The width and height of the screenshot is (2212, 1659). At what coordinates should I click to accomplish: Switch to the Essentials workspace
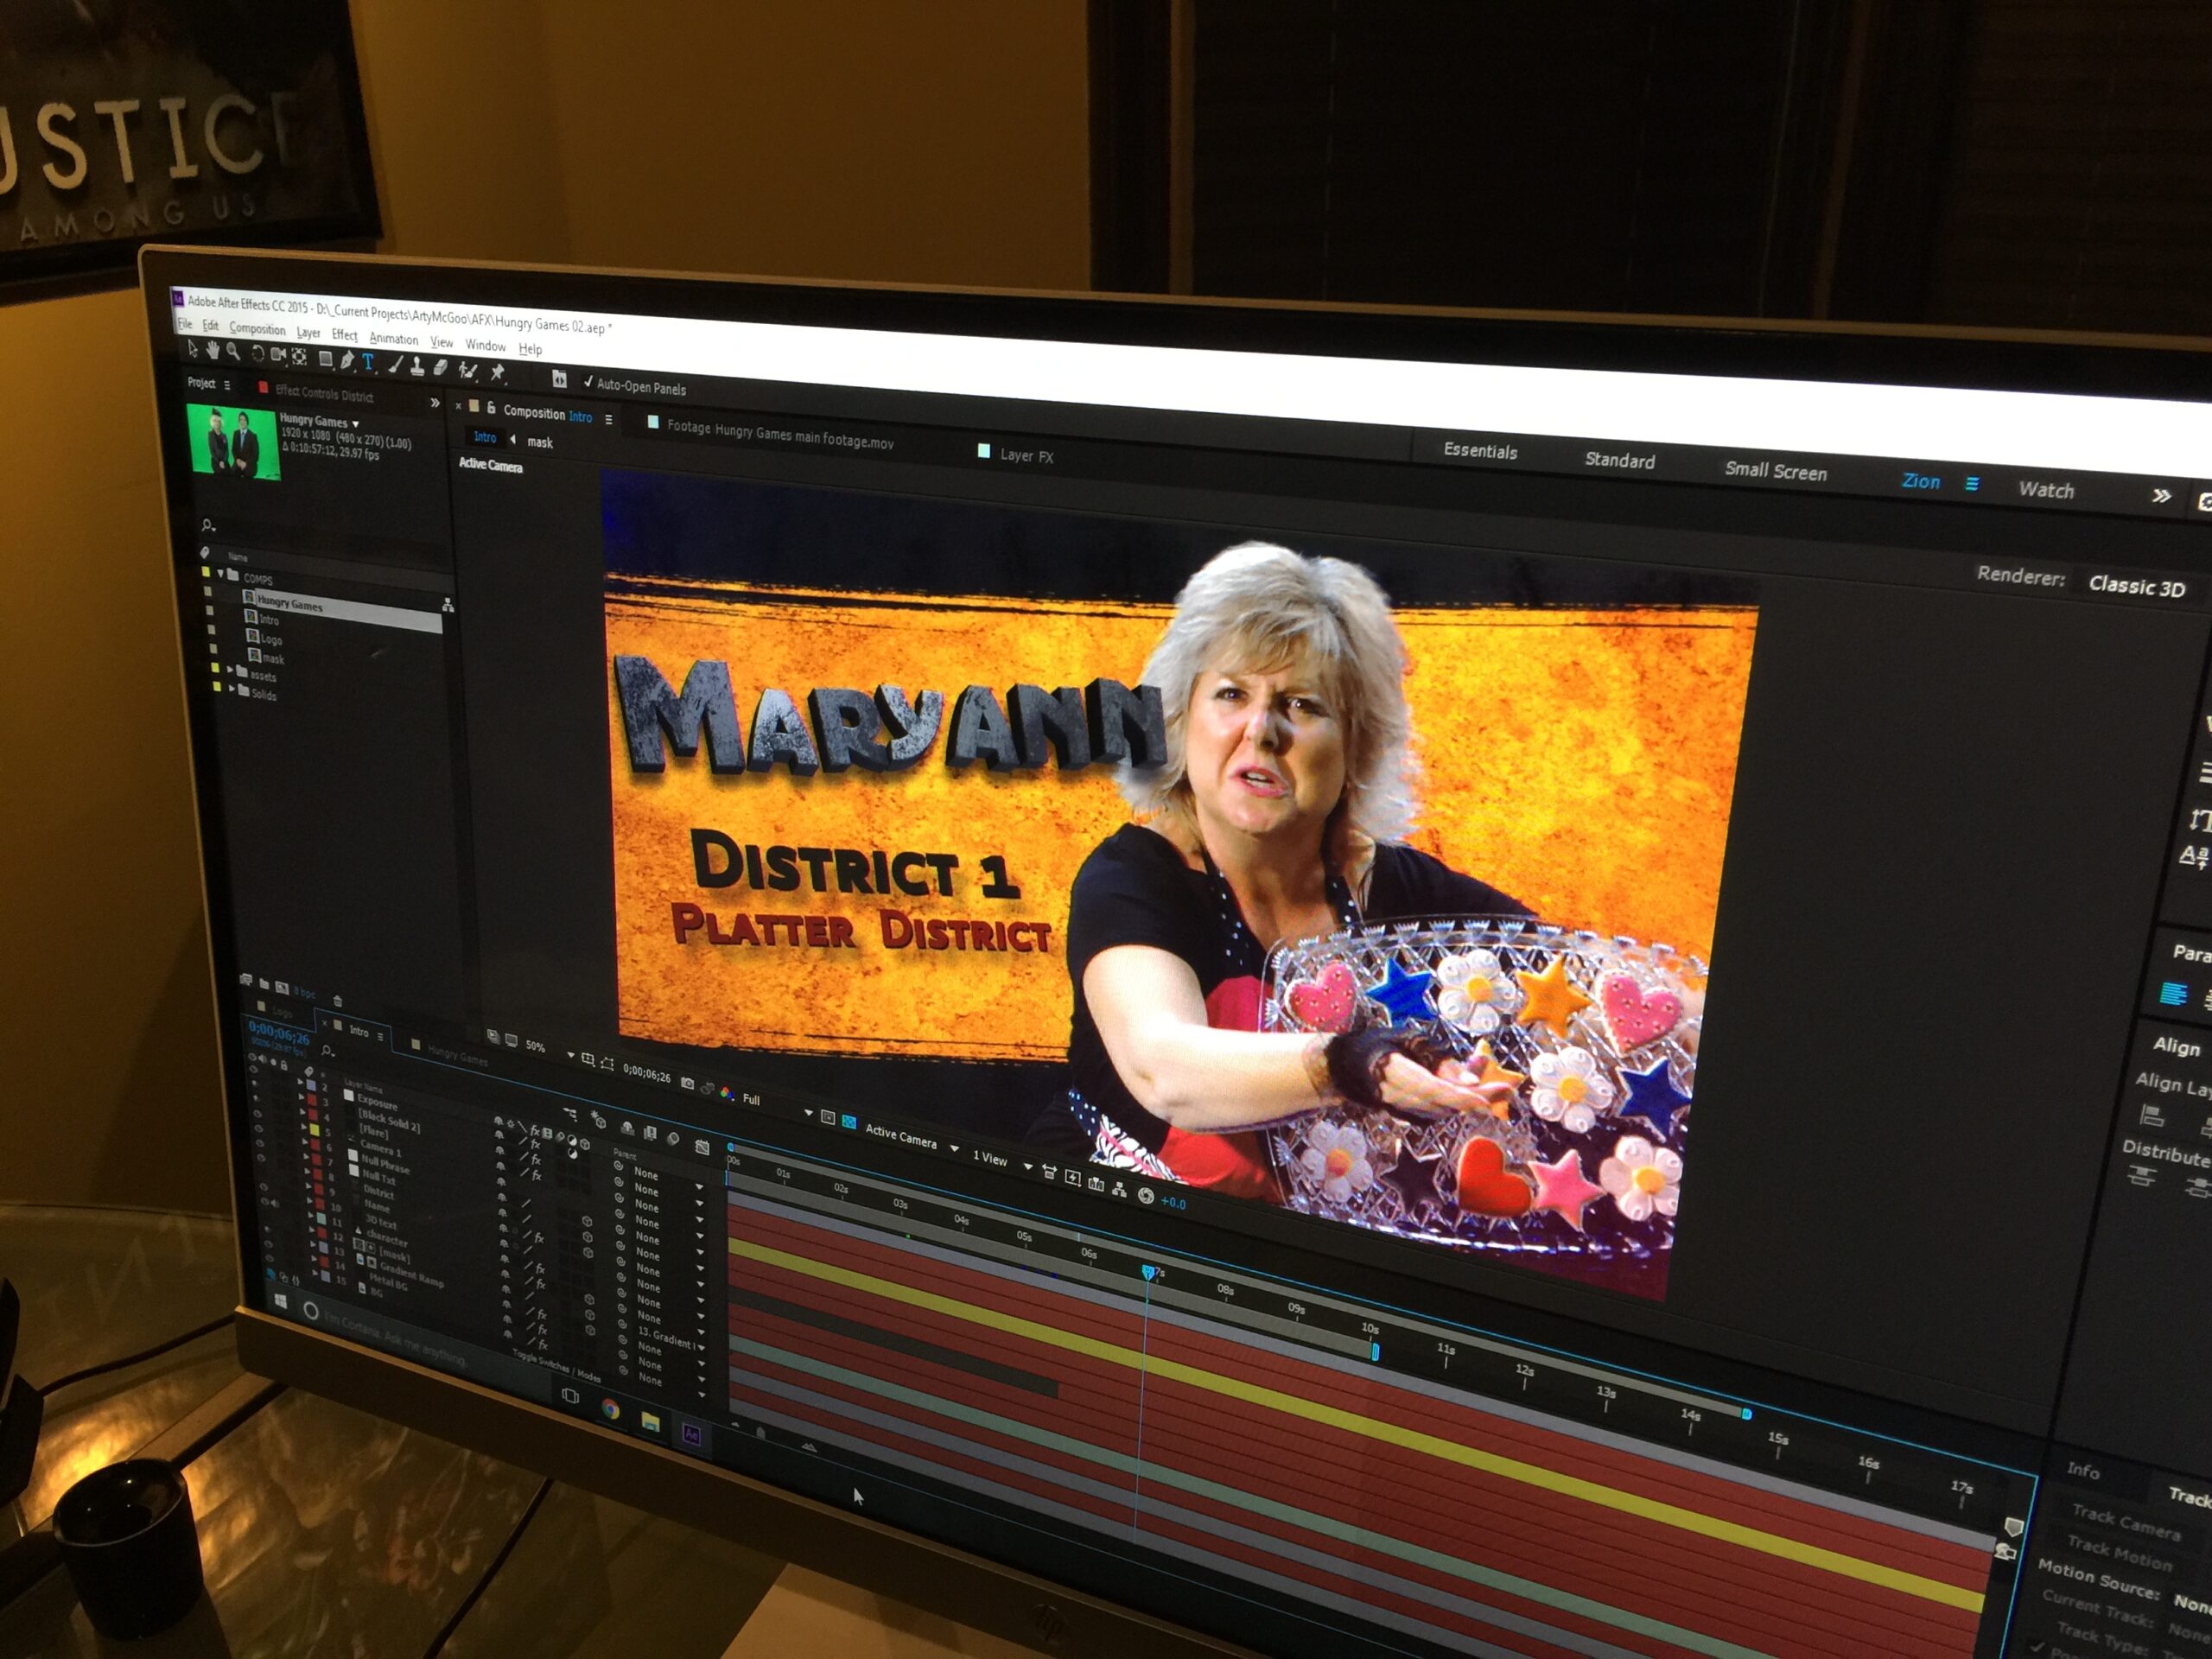1480,451
